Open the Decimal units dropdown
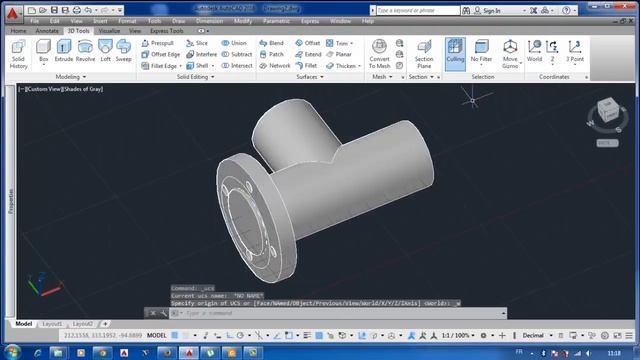The height and width of the screenshot is (360, 640). [551, 336]
